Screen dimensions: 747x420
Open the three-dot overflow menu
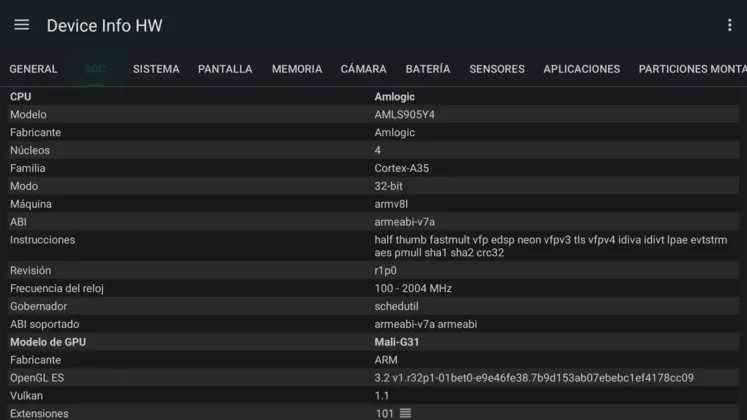point(729,25)
